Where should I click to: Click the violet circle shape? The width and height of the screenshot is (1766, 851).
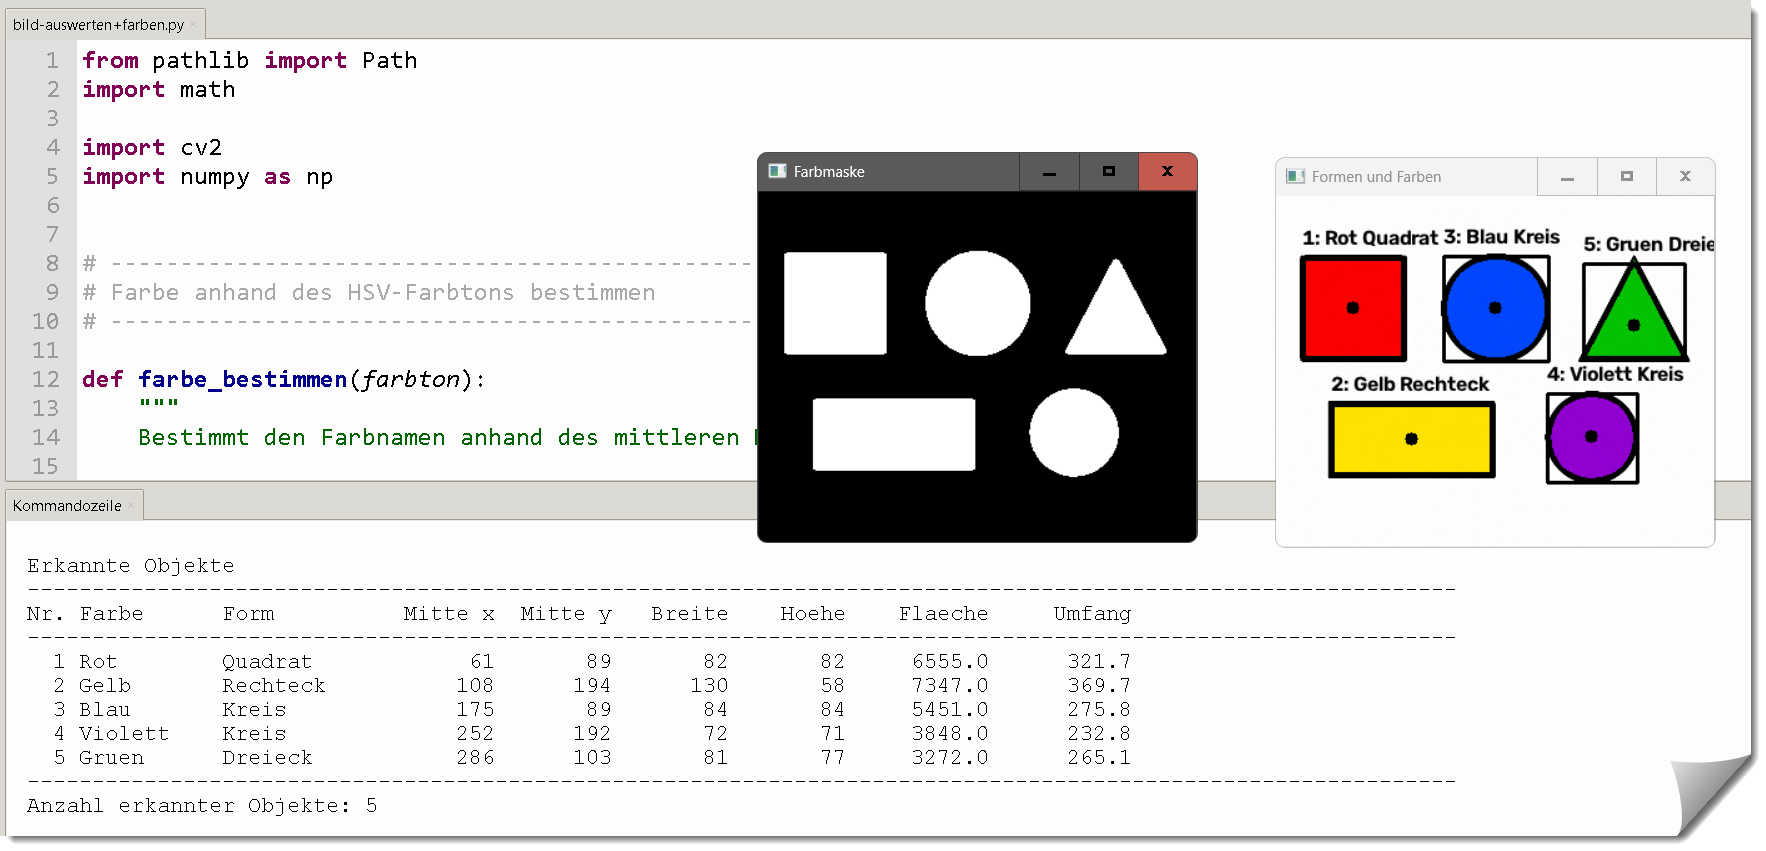click(x=1592, y=437)
